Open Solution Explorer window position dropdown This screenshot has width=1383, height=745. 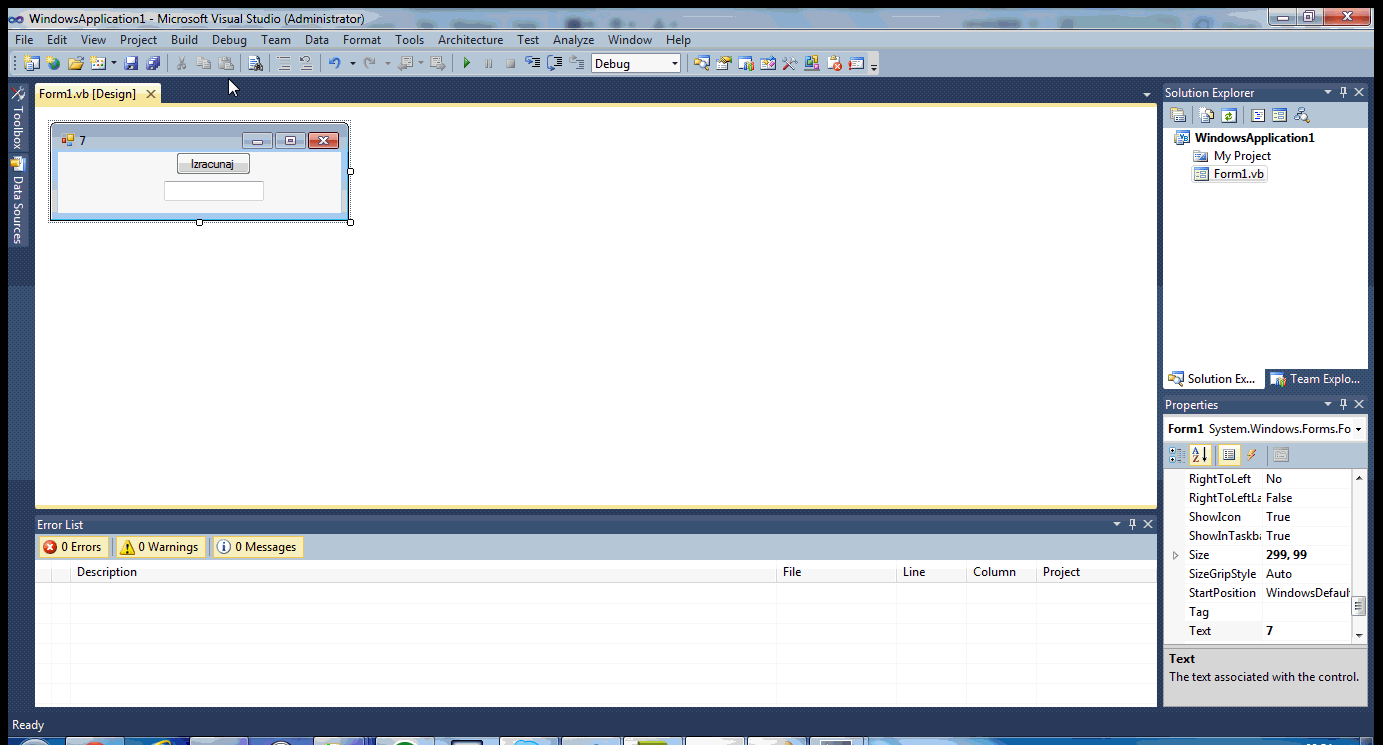[1328, 92]
